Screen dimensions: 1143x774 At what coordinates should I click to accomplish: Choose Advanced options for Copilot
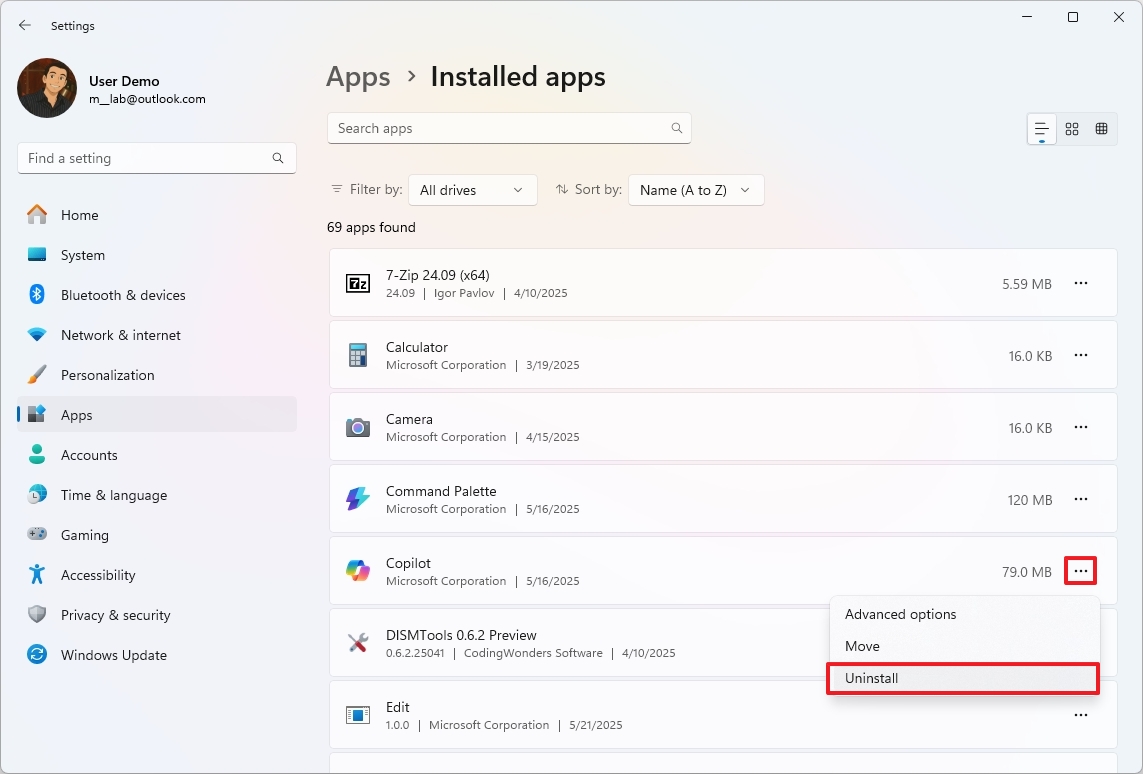[899, 614]
